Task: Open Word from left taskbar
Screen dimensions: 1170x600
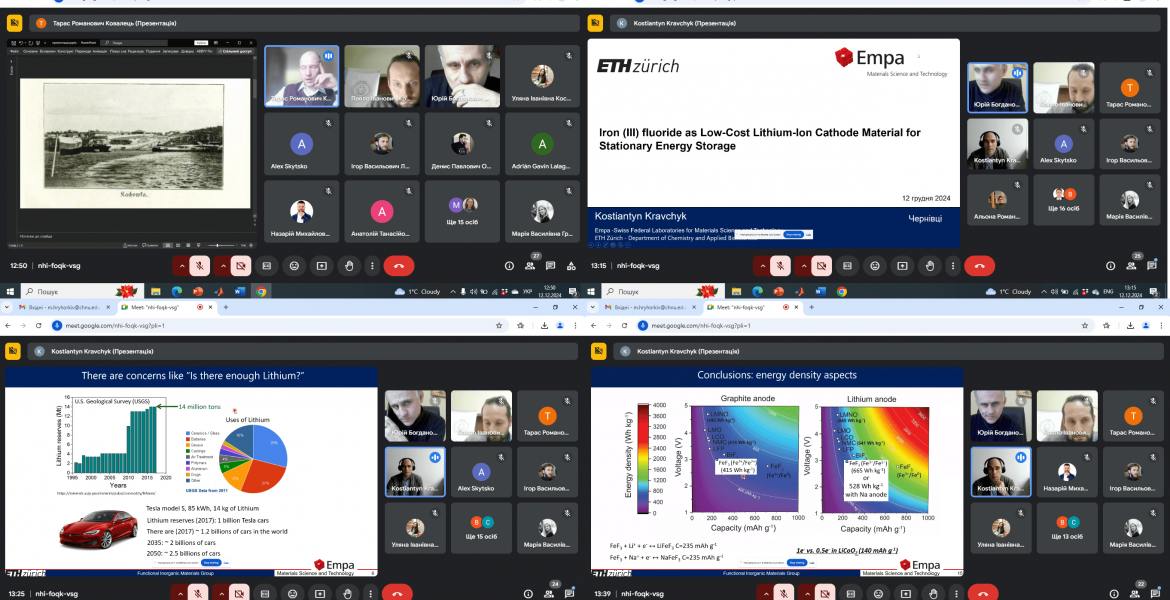Action: click(240, 291)
